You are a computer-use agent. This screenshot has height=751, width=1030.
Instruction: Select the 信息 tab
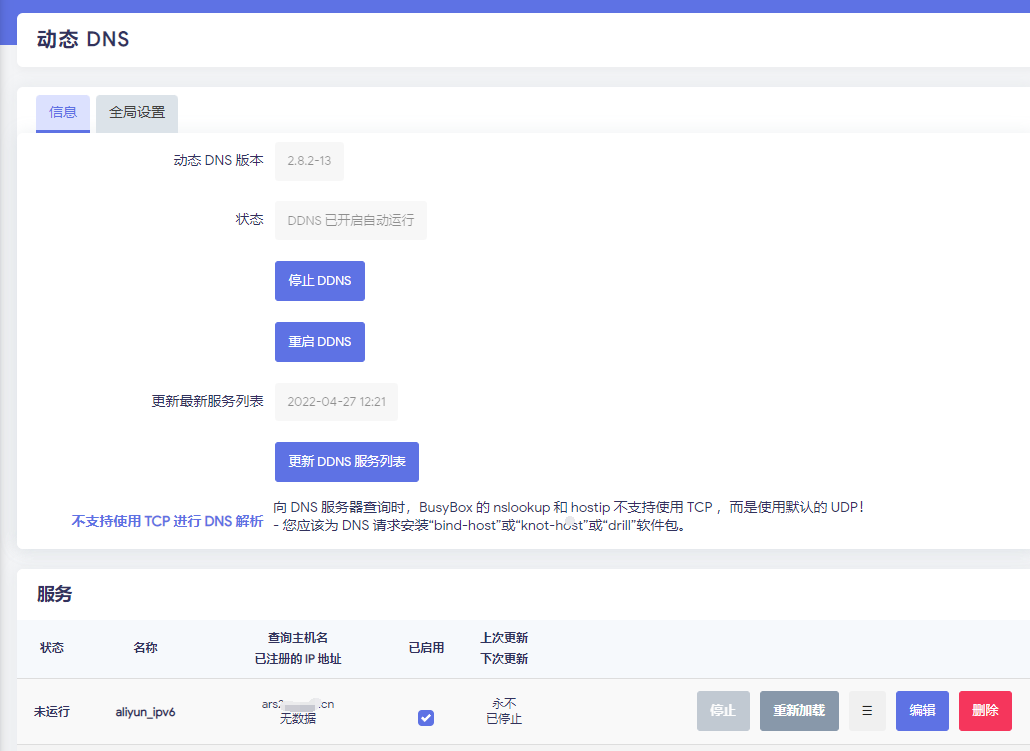click(x=63, y=113)
